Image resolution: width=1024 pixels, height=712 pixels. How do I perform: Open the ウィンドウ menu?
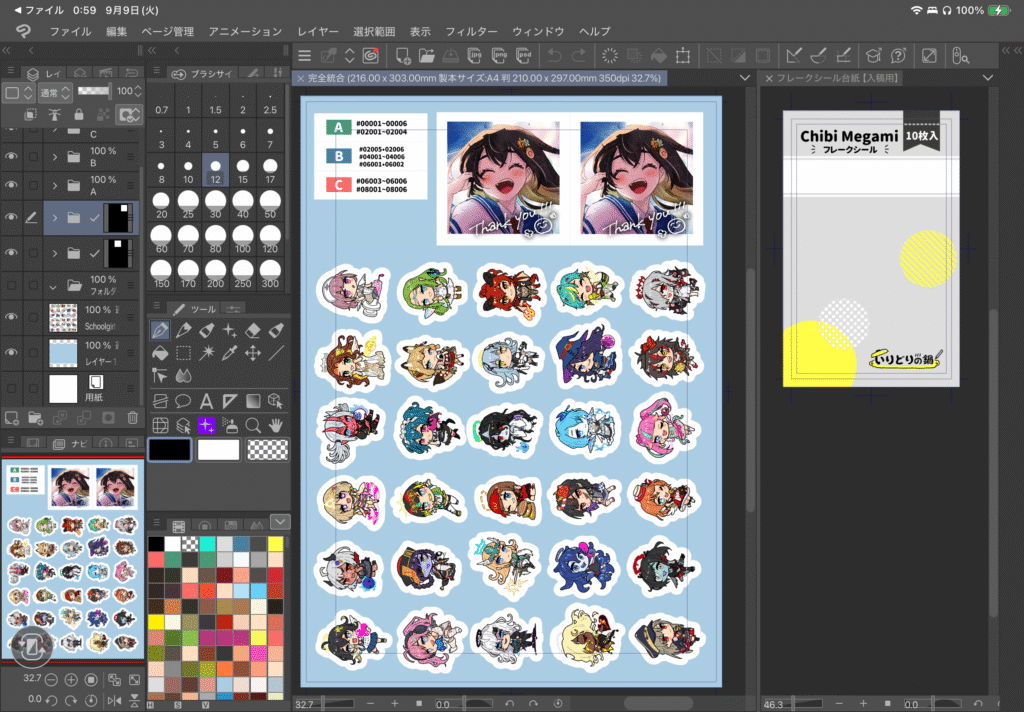[x=538, y=31]
